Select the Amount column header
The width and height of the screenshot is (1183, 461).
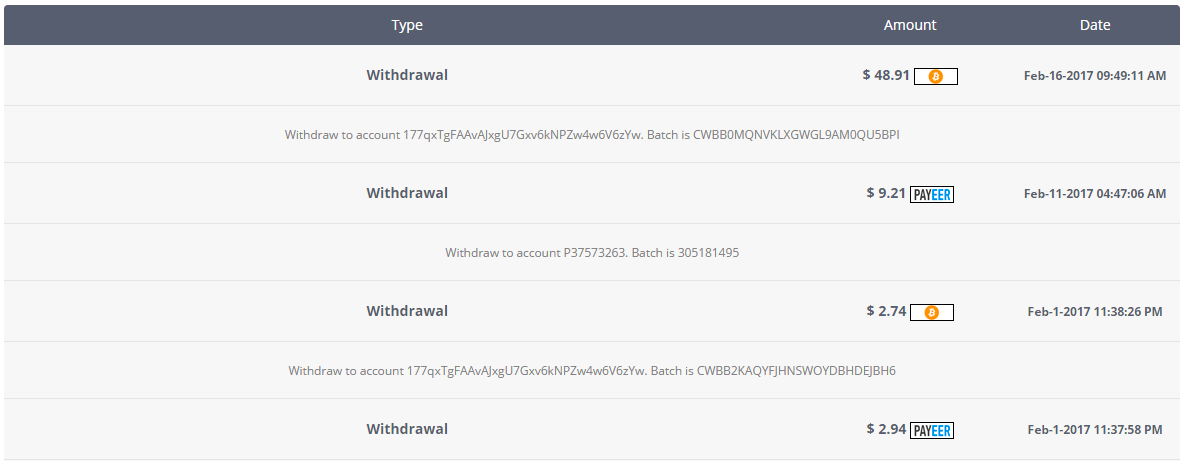[910, 25]
